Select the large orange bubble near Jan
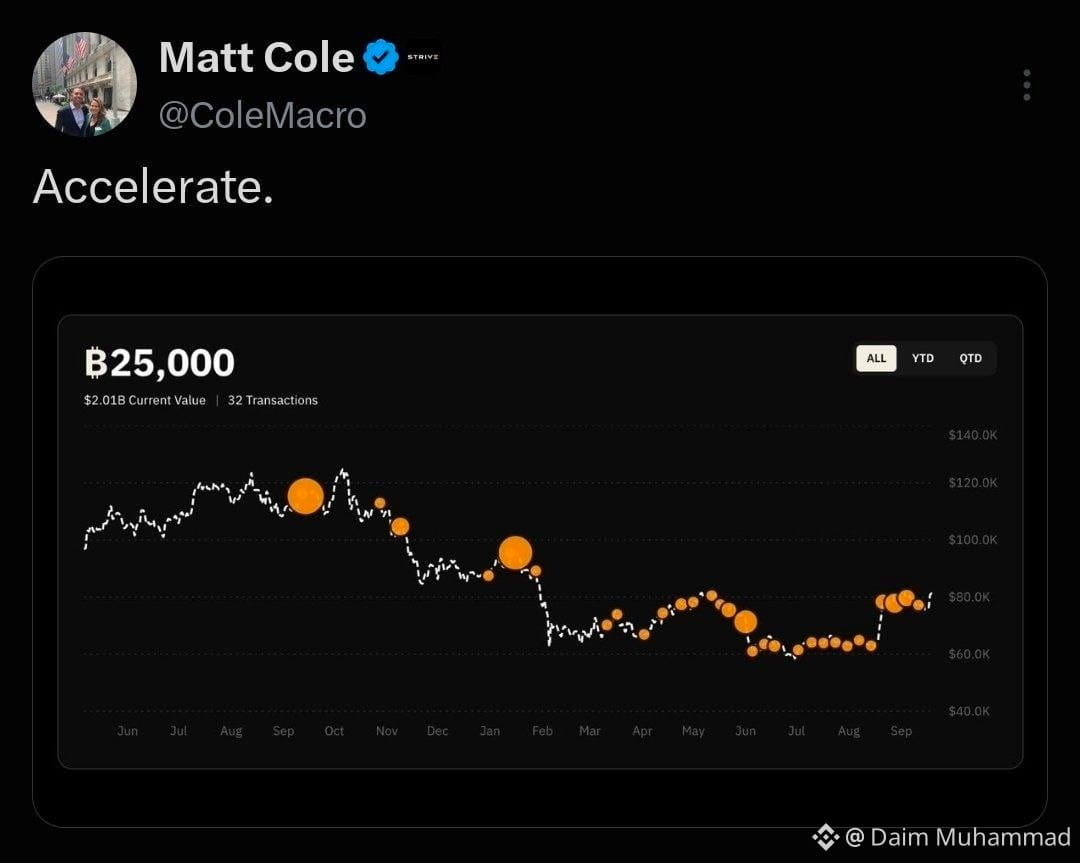The width and height of the screenshot is (1080, 863). point(515,553)
